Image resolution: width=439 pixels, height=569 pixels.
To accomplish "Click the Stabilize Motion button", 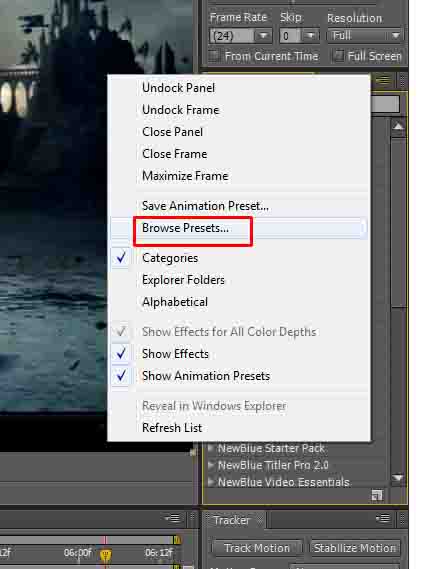I will 355,548.
